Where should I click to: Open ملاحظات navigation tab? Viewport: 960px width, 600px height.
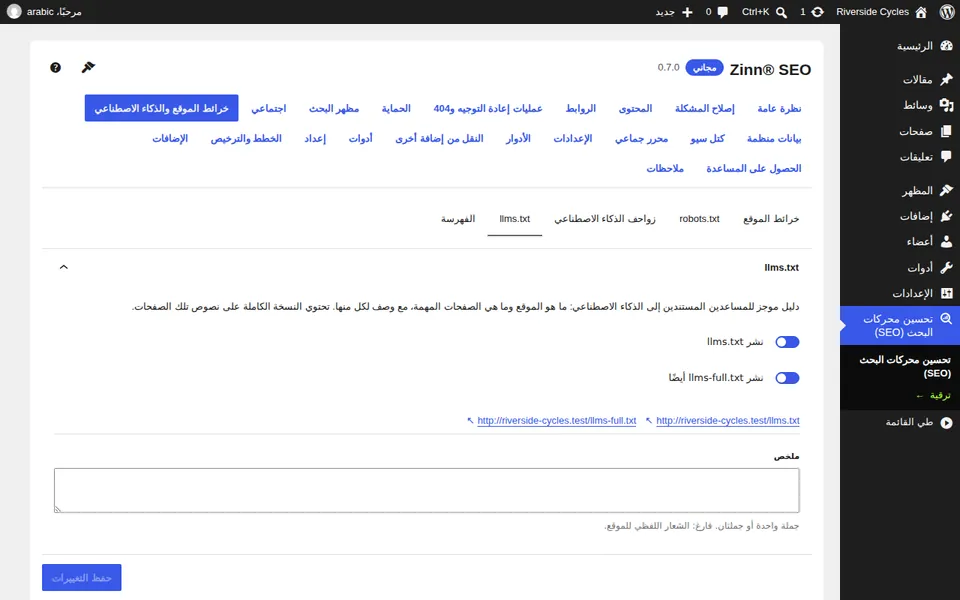pyautogui.click(x=665, y=168)
